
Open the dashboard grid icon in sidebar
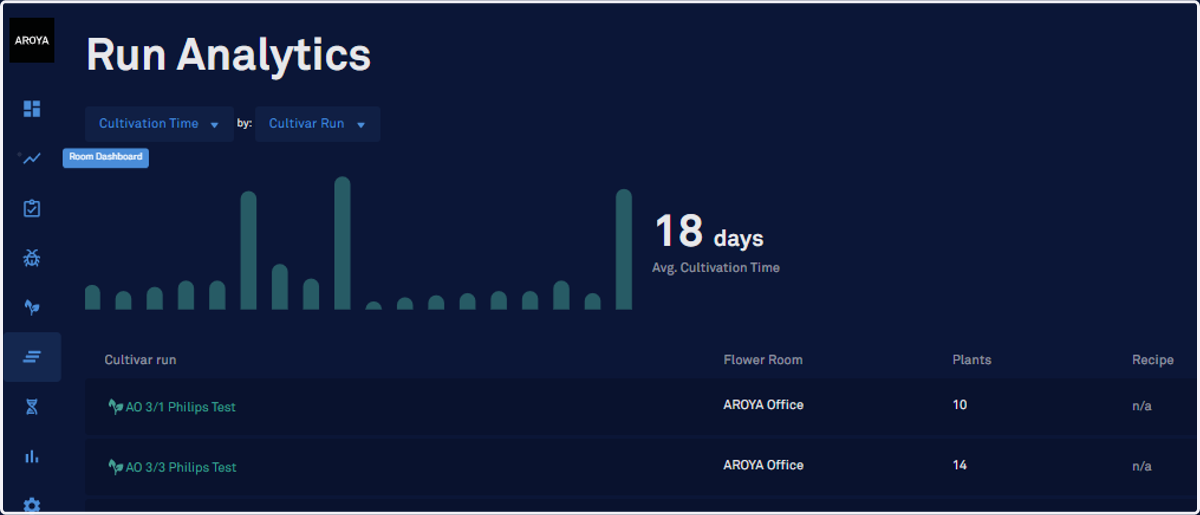coord(32,108)
